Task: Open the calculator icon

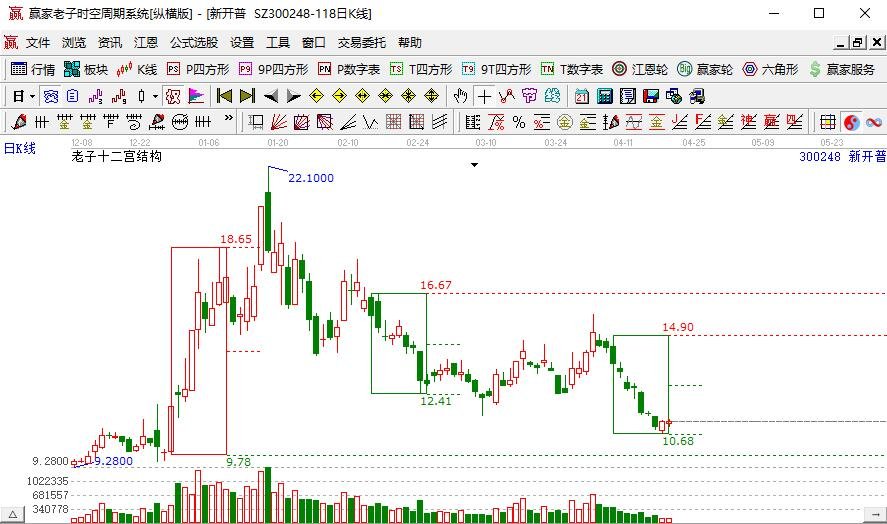Action: coord(605,97)
